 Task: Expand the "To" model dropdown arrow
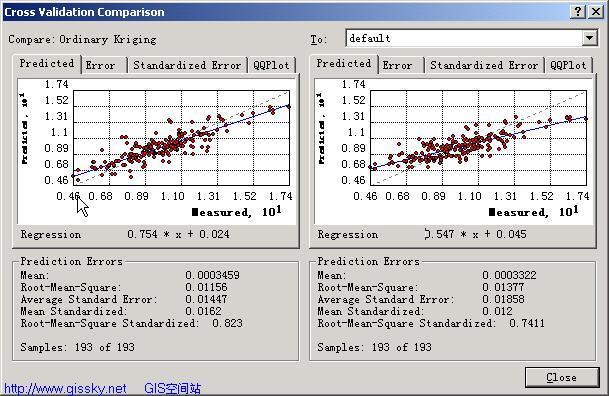589,38
